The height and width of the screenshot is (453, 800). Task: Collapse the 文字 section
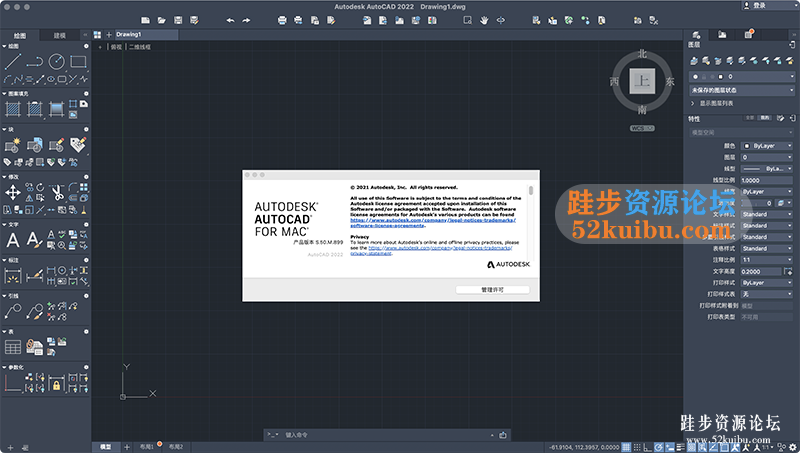pos(5,224)
